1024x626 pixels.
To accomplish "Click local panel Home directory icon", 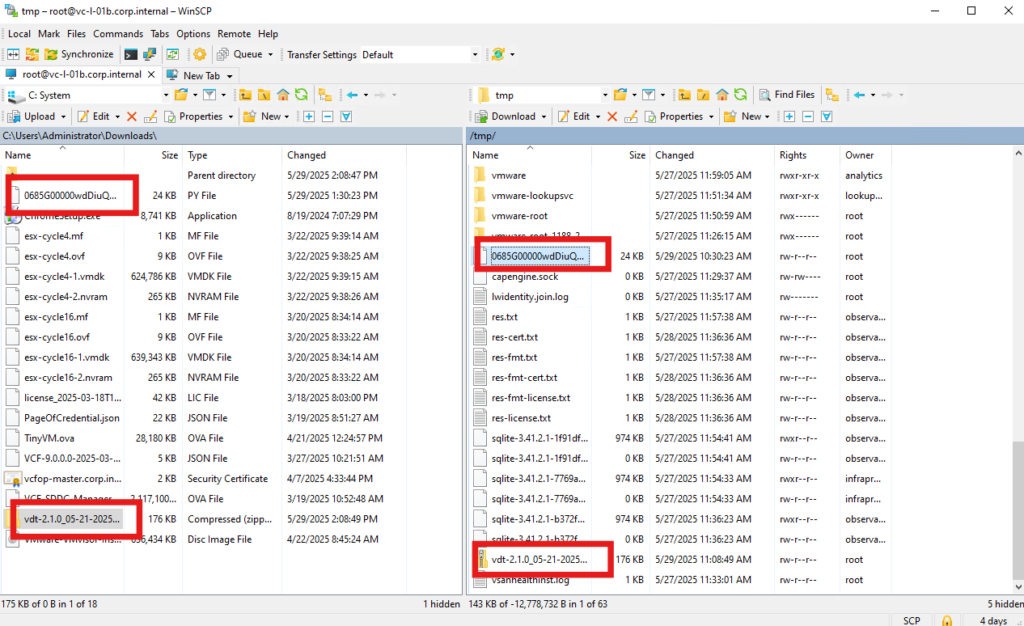I will pos(283,95).
